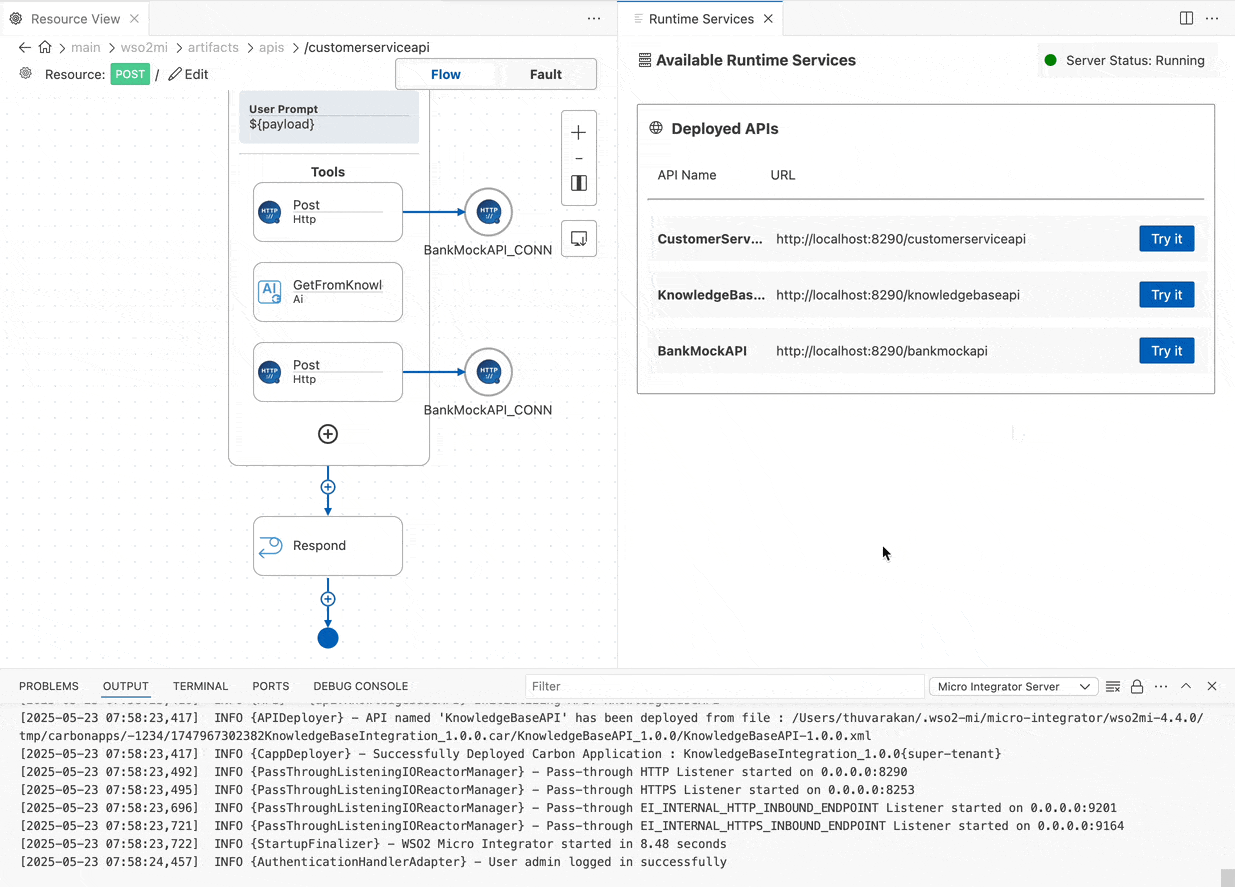Try it for CustomerServ... API
This screenshot has height=887, width=1235.
[1167, 239]
